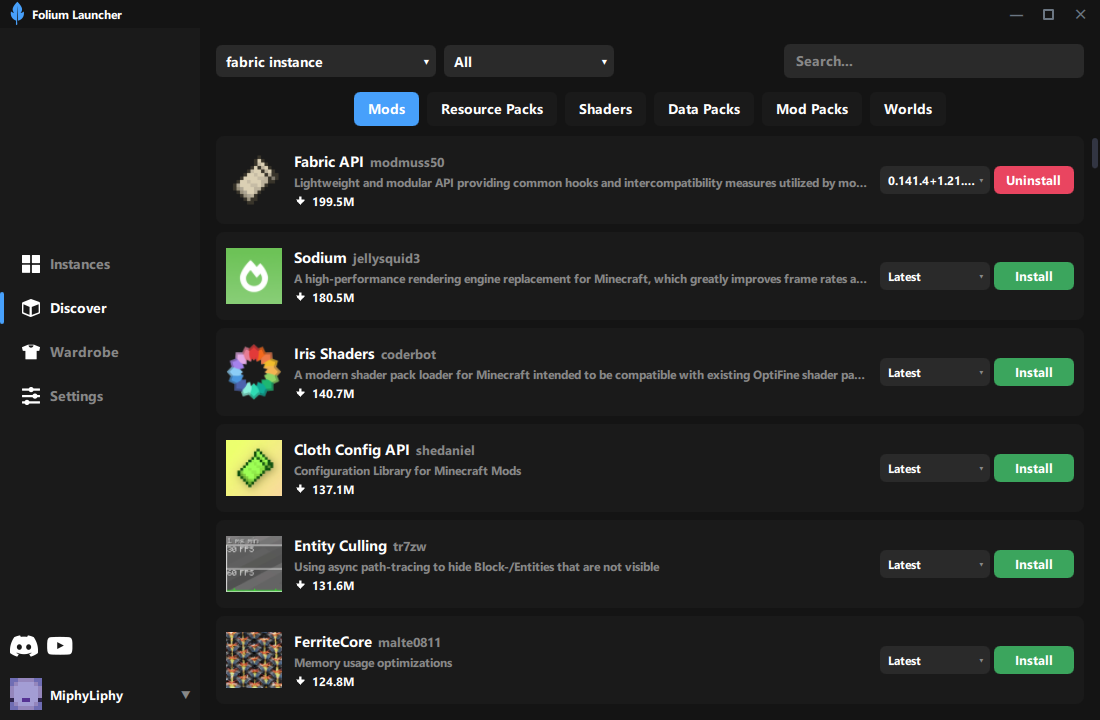Click author name malte0811
Image resolution: width=1100 pixels, height=720 pixels.
coord(409,643)
